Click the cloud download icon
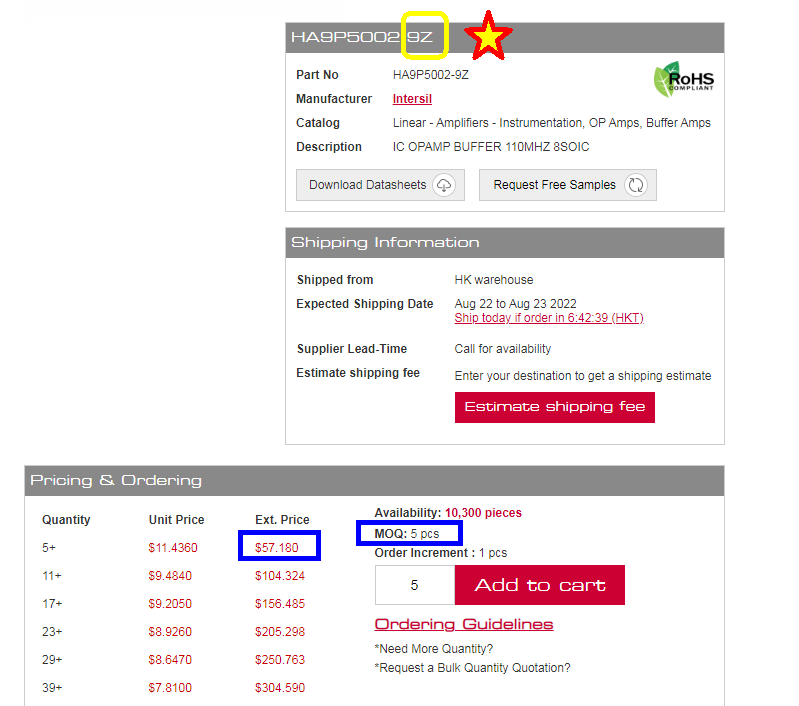Viewport: 799px width, 706px height. click(x=444, y=185)
